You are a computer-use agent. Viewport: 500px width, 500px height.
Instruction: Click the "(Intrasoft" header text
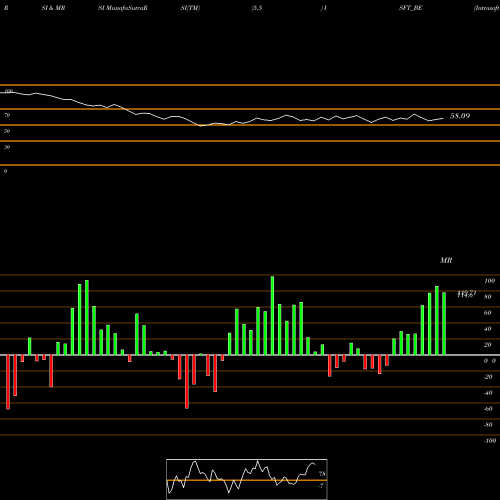point(487,8)
